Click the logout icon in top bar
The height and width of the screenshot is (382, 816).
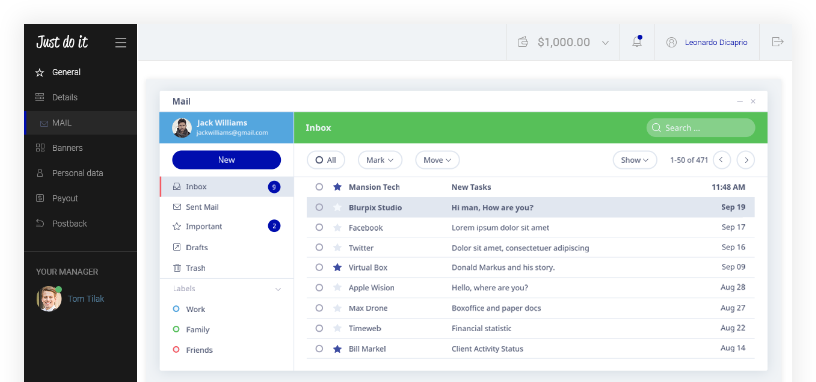click(x=777, y=42)
